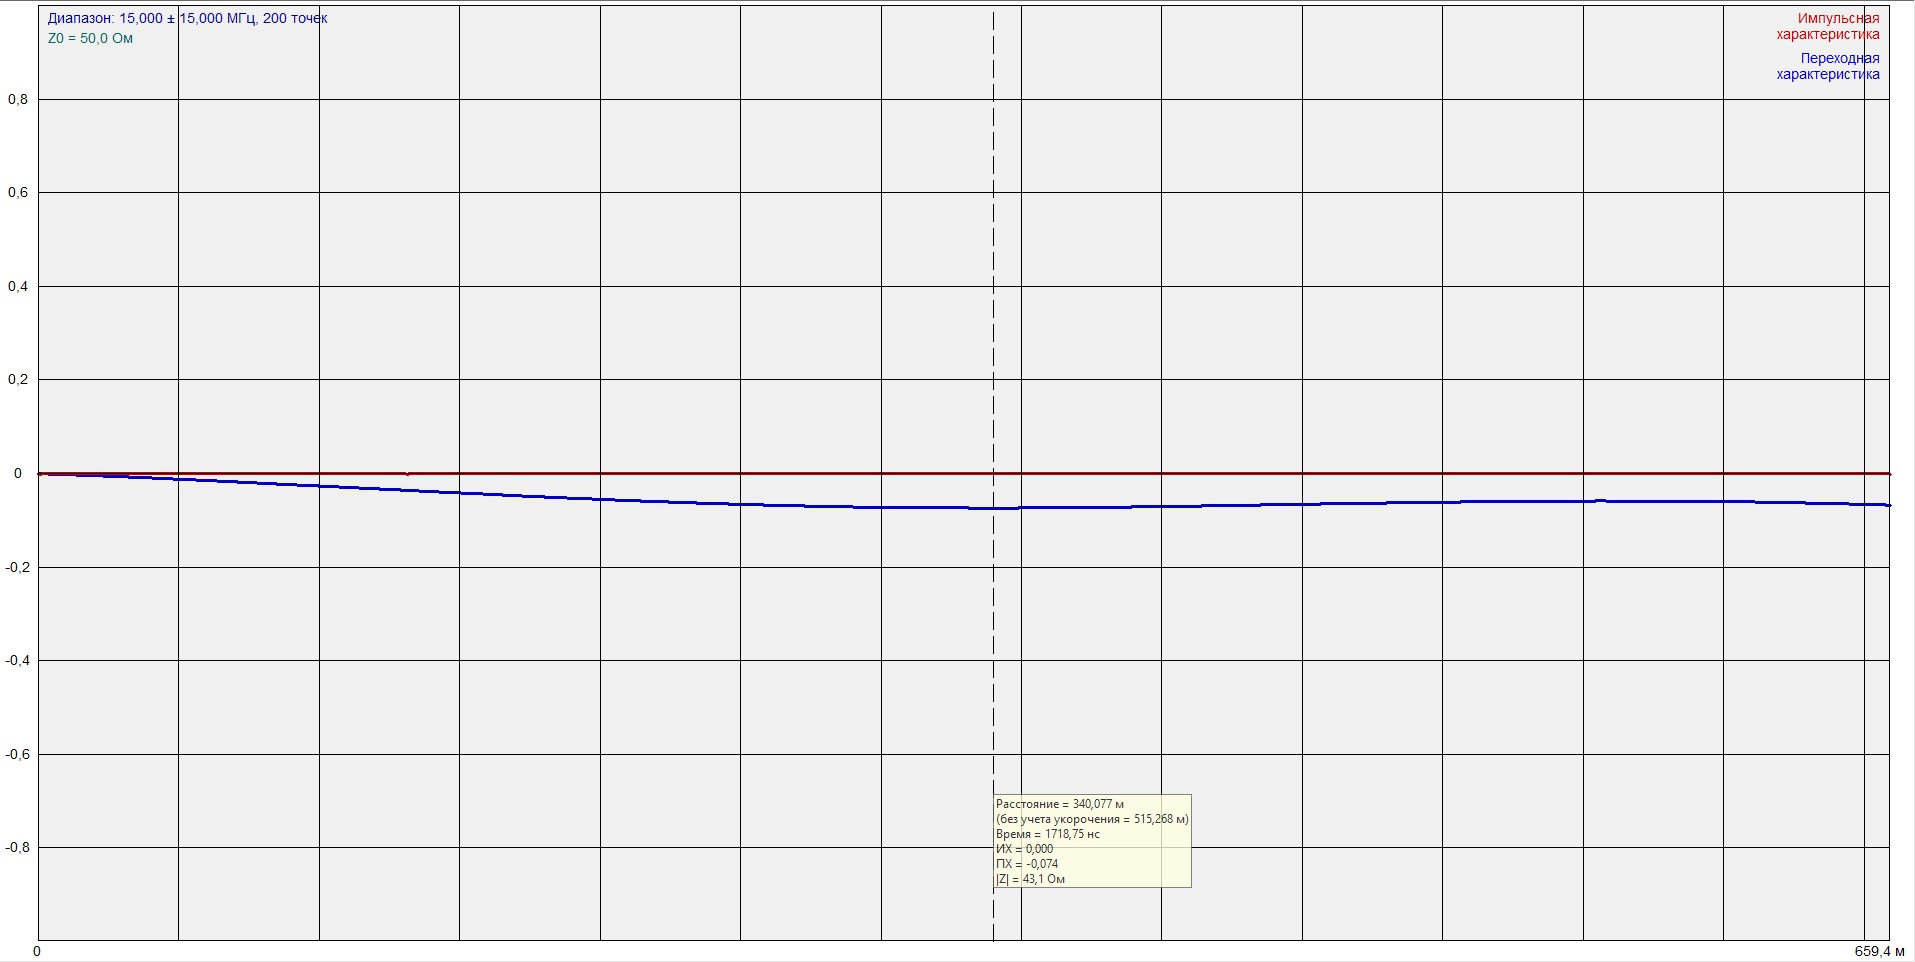Click the ПХ = -0,074 tooltip value

(1026, 864)
